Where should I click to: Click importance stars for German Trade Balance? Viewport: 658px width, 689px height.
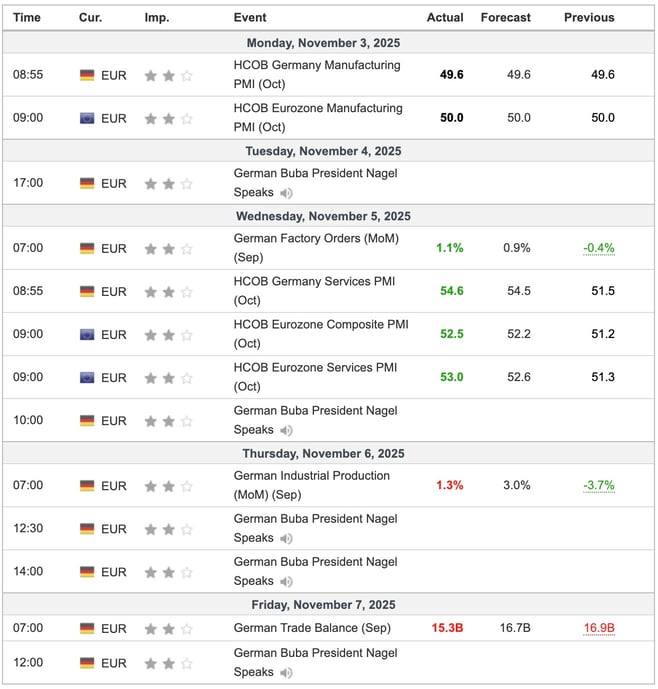point(168,629)
